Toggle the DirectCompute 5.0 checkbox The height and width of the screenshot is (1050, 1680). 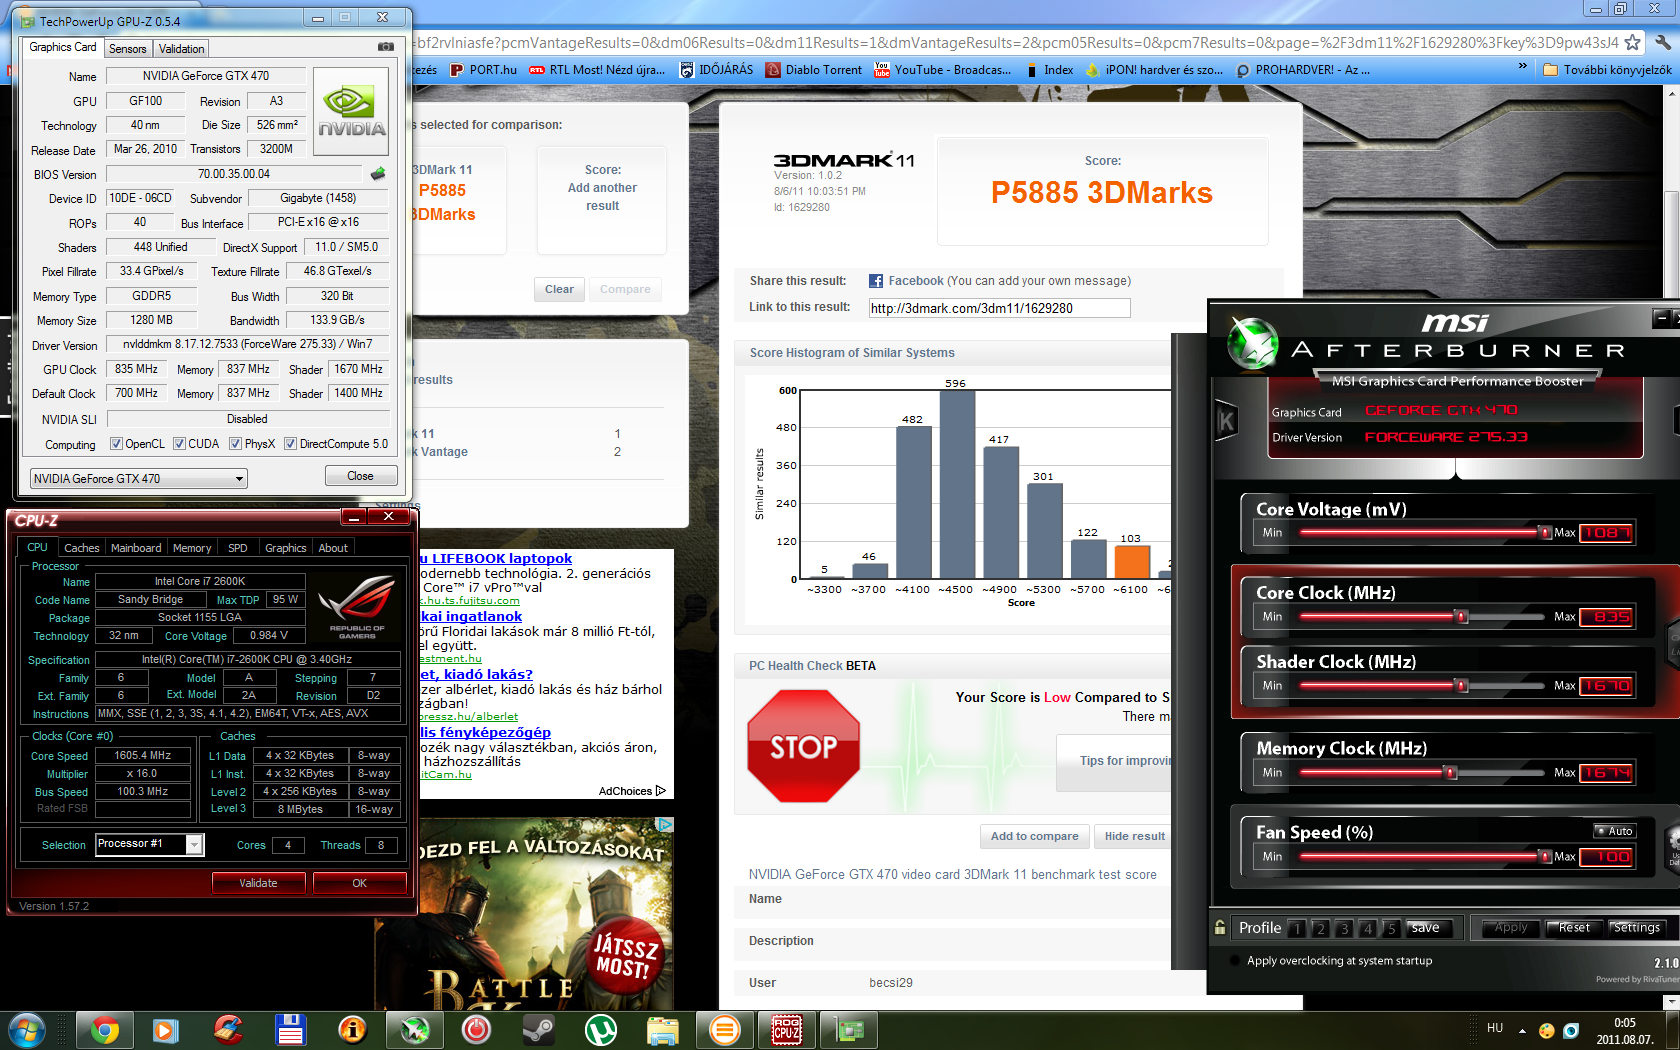tap(290, 444)
